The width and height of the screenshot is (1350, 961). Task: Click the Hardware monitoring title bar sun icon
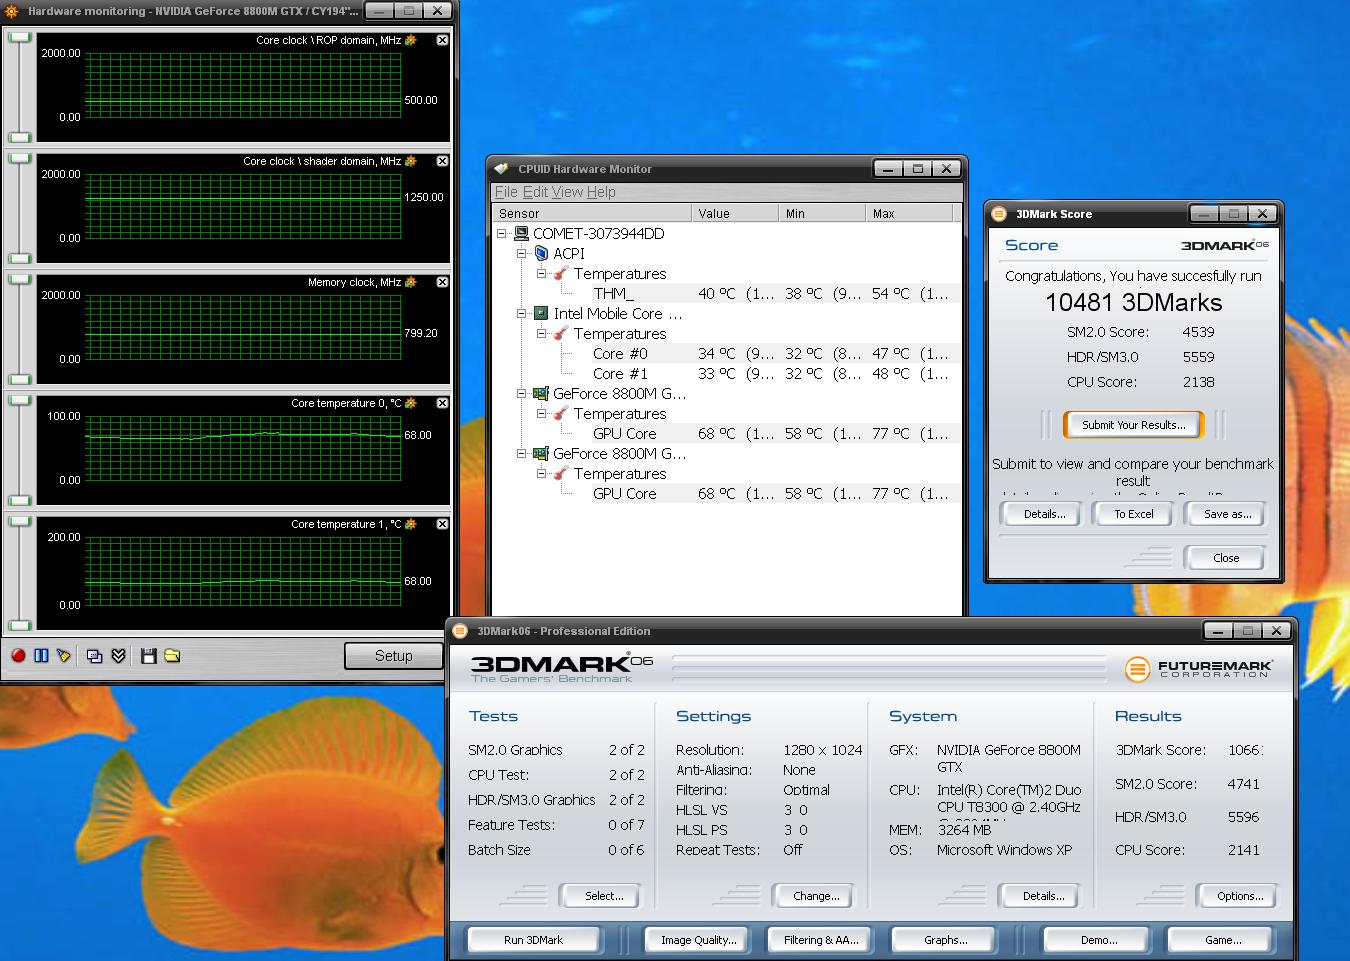12,11
